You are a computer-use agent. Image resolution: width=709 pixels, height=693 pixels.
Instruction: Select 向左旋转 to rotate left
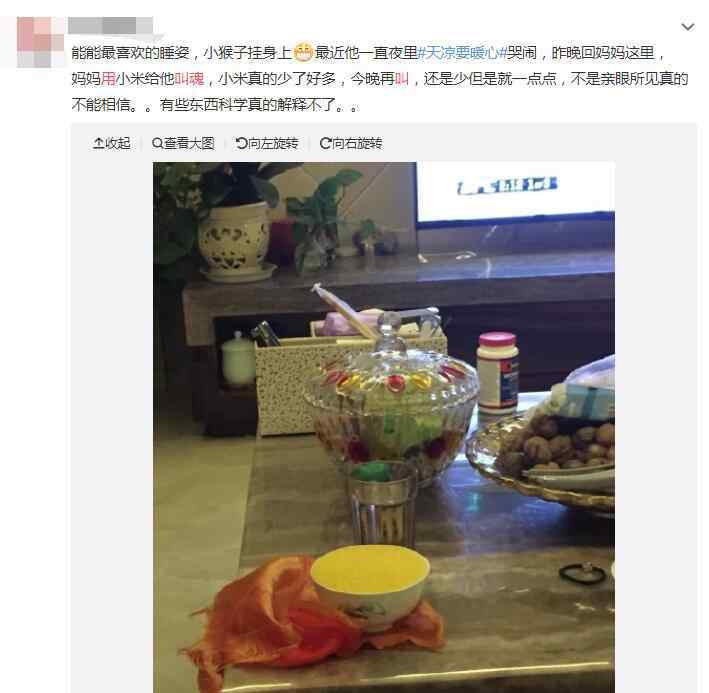coord(267,143)
